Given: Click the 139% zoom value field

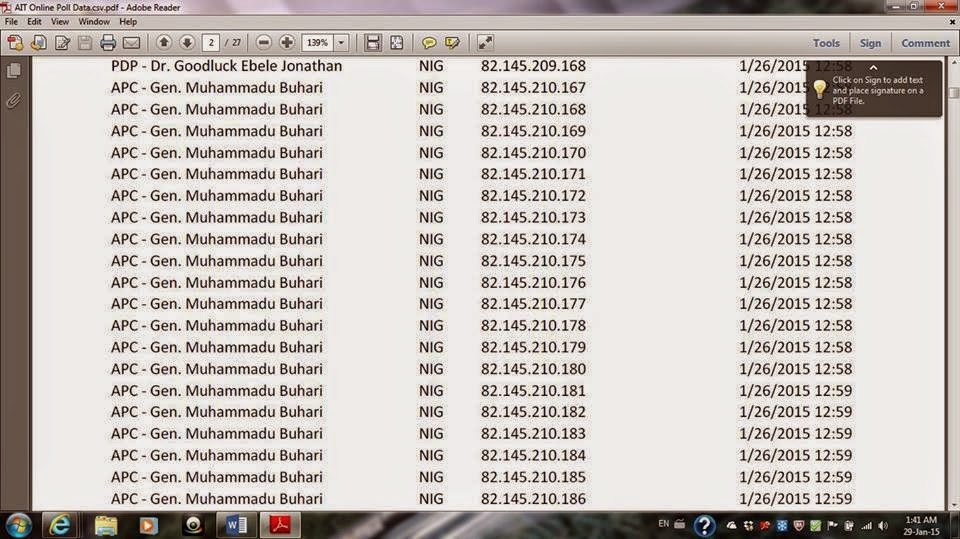Looking at the screenshot, I should click(x=317, y=43).
